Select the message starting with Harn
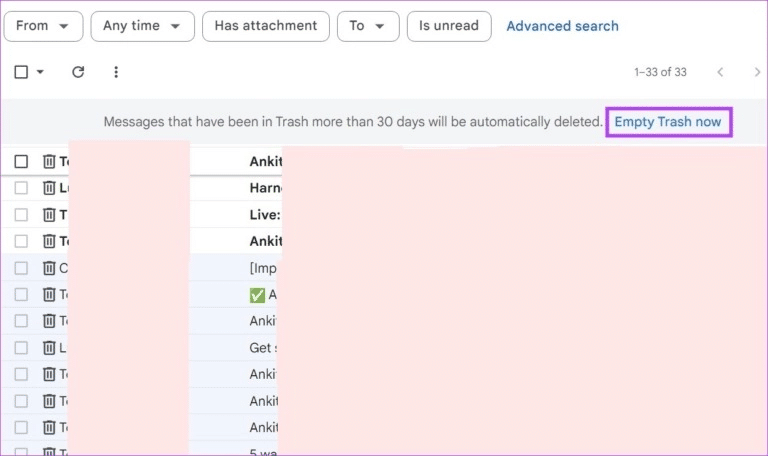768x456 pixels. click(x=21, y=188)
